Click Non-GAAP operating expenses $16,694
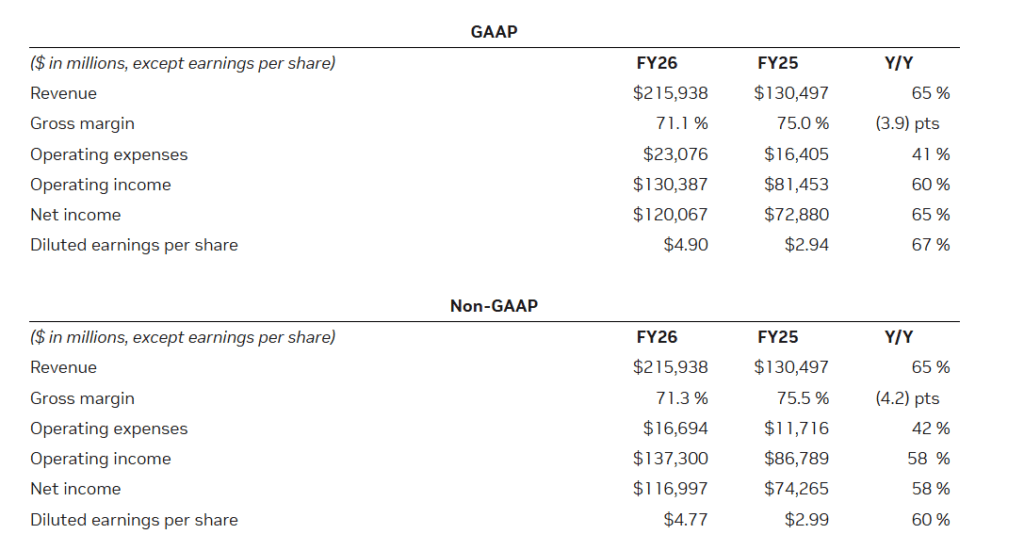 click(x=675, y=428)
